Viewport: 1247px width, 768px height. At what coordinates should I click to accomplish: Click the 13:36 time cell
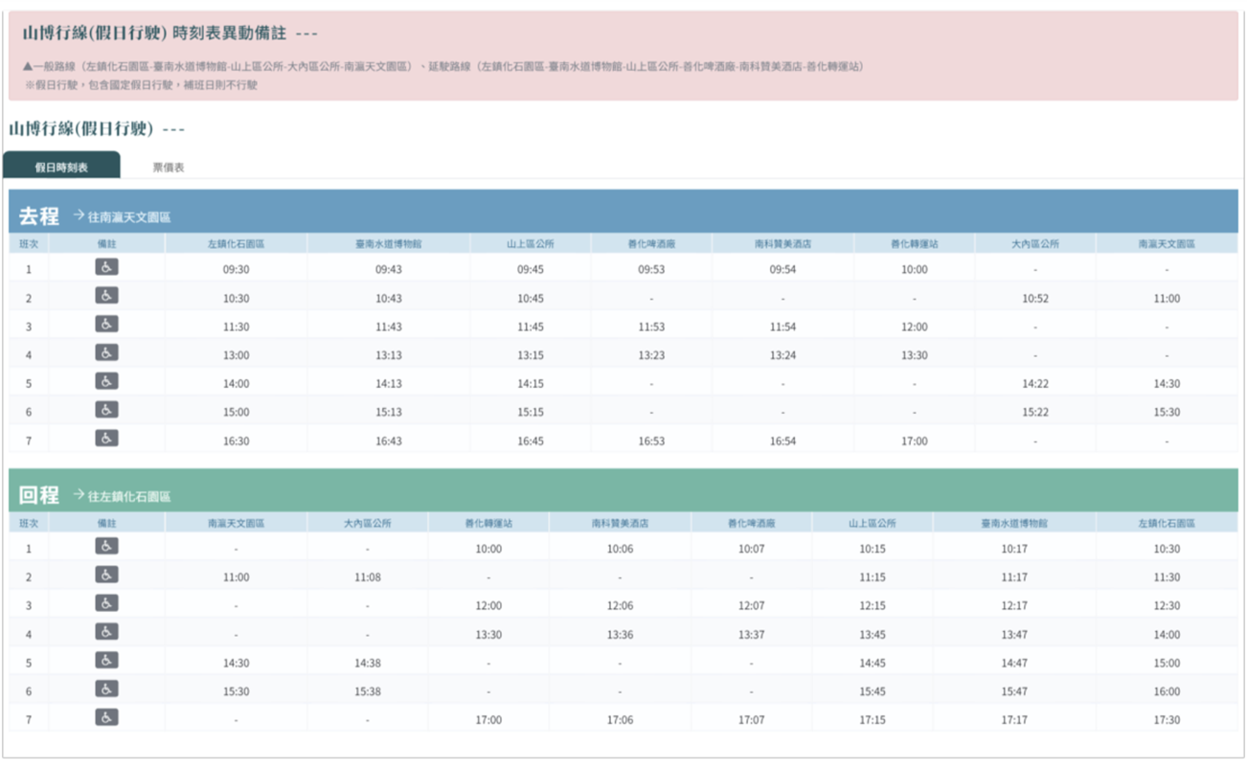point(620,634)
